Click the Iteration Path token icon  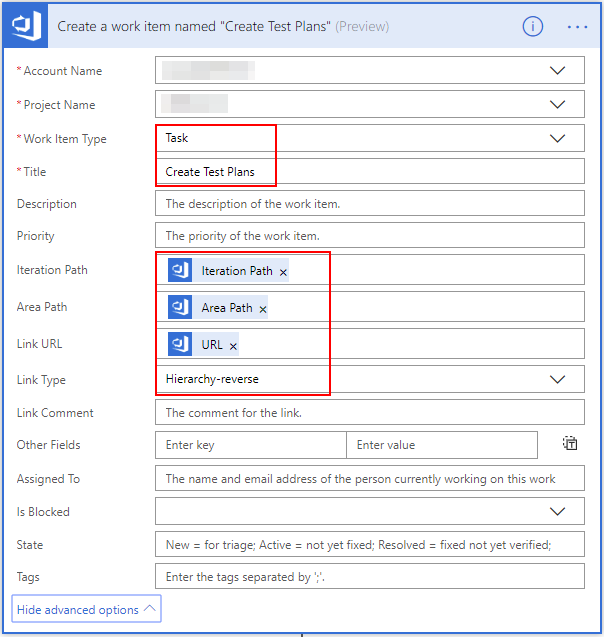coord(180,271)
